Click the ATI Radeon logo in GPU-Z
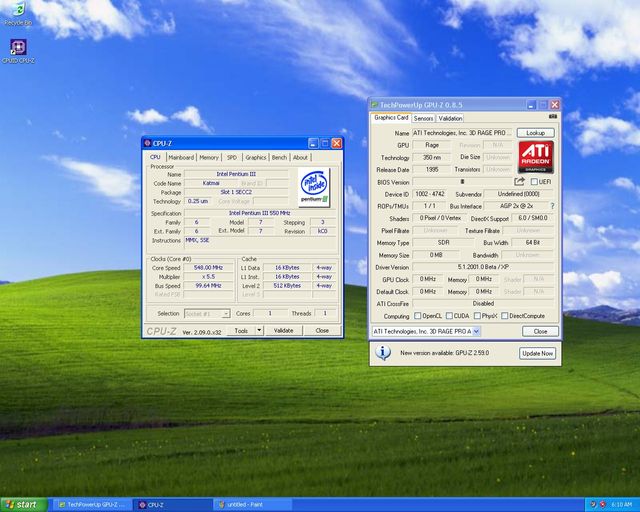 (536, 157)
